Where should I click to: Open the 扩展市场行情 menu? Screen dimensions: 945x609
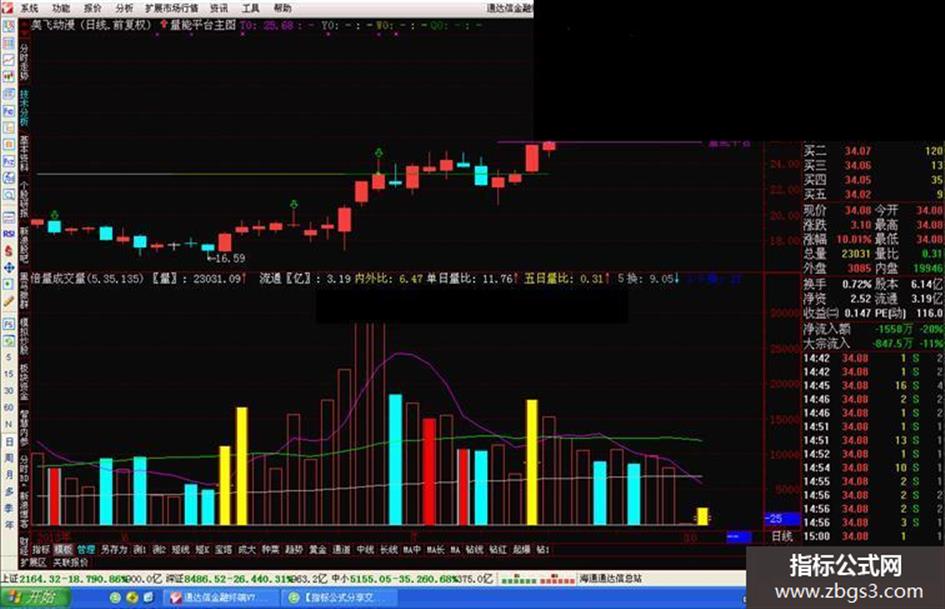[x=171, y=8]
